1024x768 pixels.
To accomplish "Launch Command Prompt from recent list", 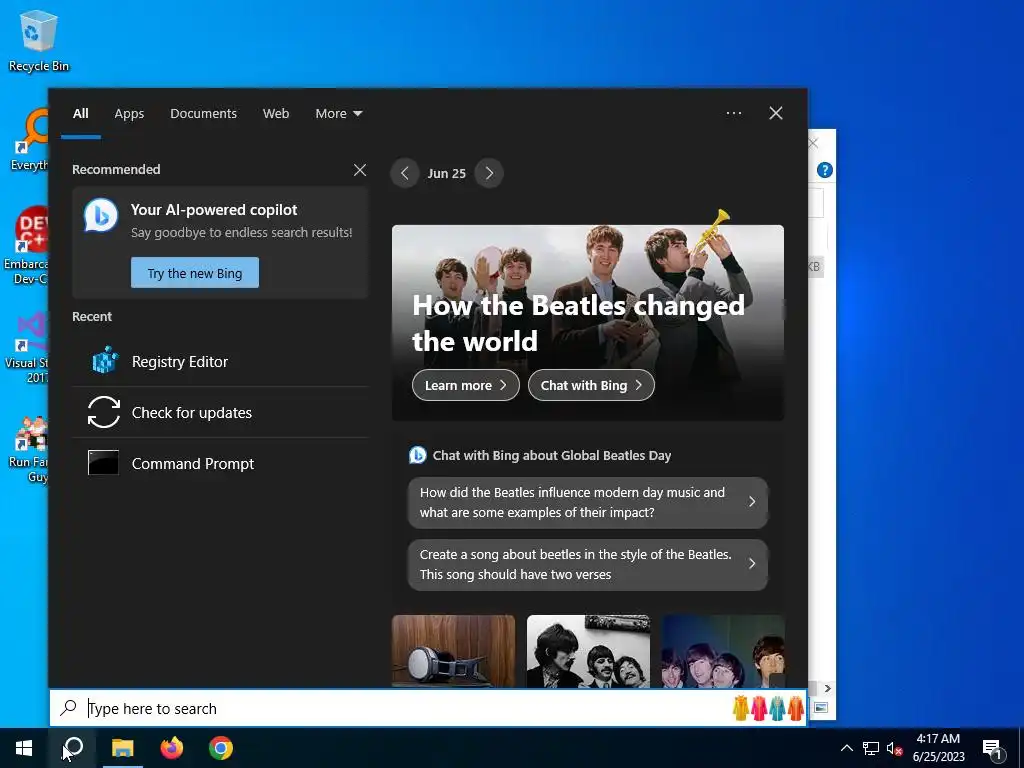I will 220,463.
